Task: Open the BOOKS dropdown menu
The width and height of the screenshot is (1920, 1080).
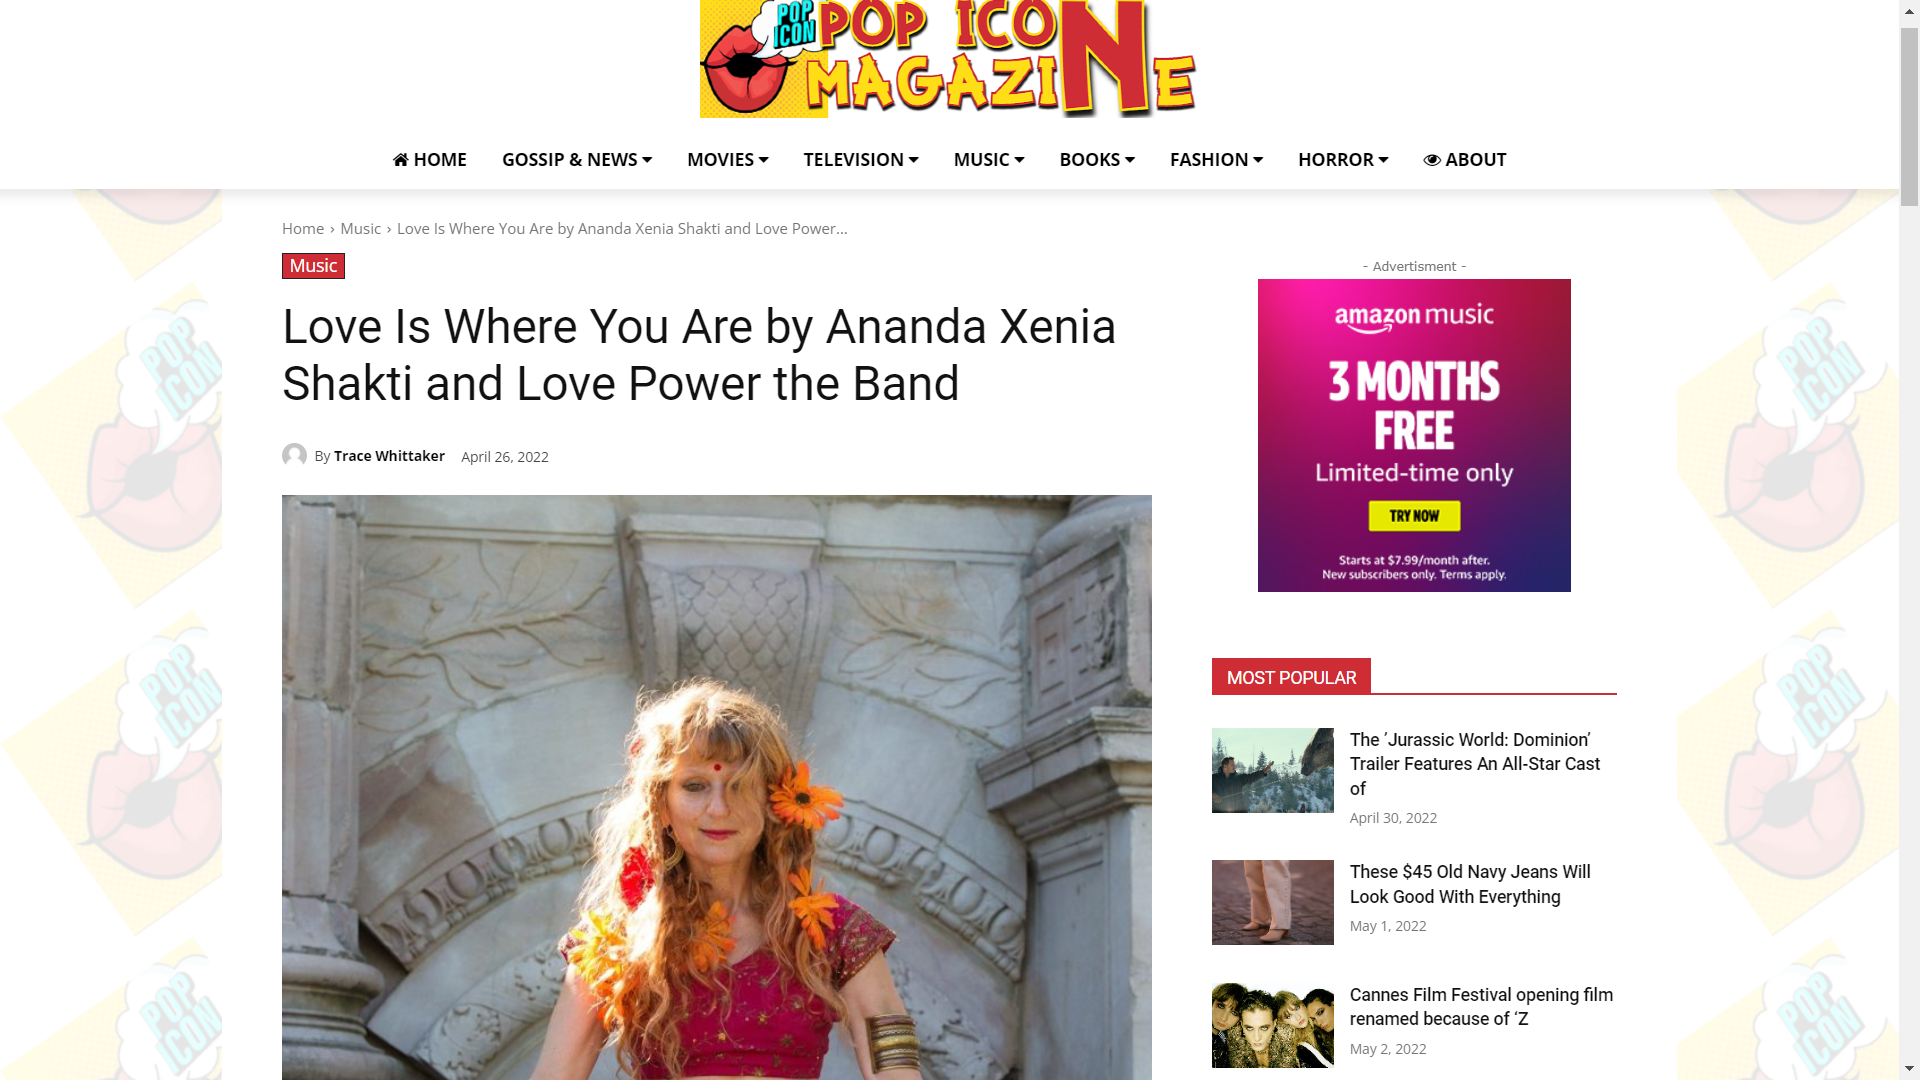Action: point(1097,160)
